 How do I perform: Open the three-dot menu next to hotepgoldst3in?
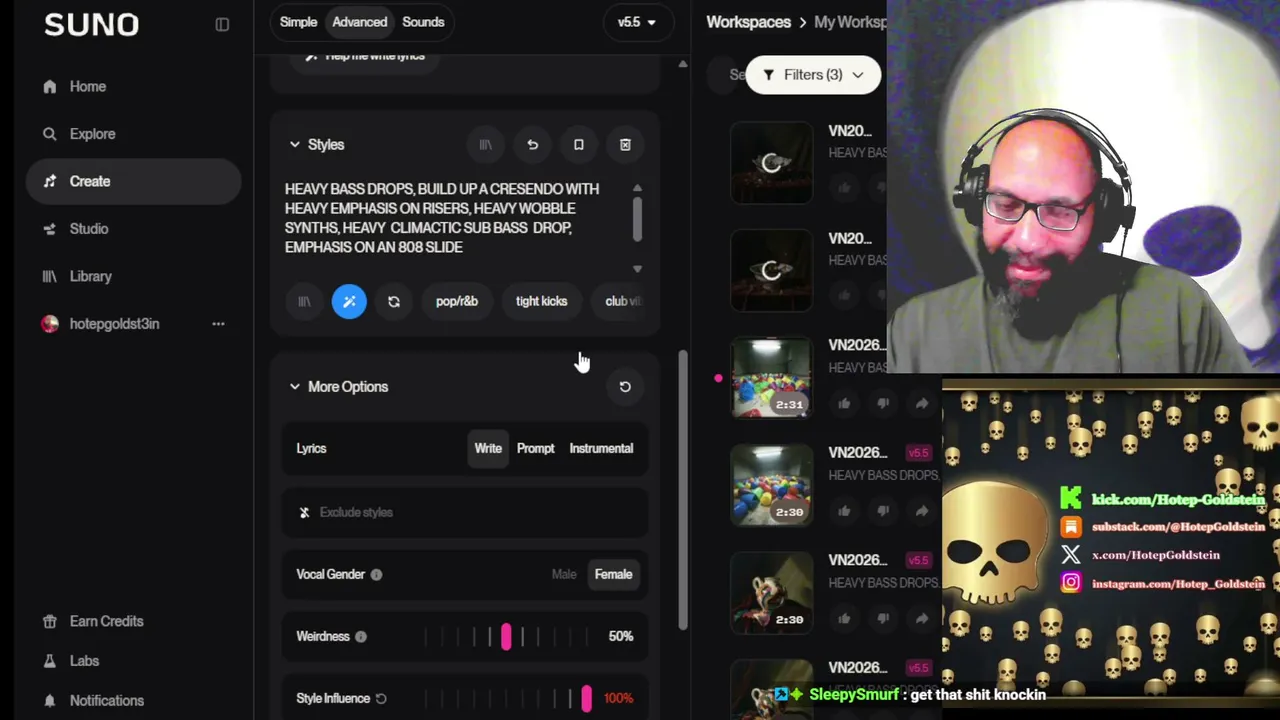[x=218, y=324]
